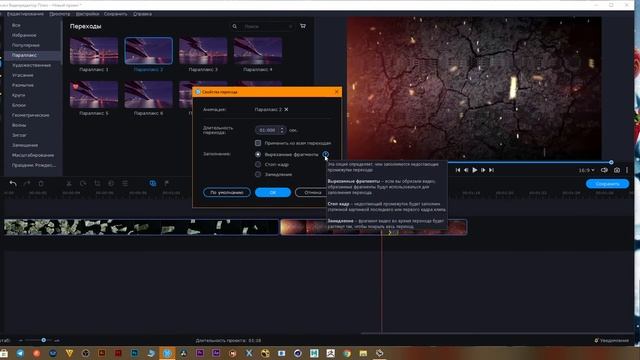Viewport: 640px width, 360px height.
Task: Open the color adjustments icon
Action: click(111, 184)
